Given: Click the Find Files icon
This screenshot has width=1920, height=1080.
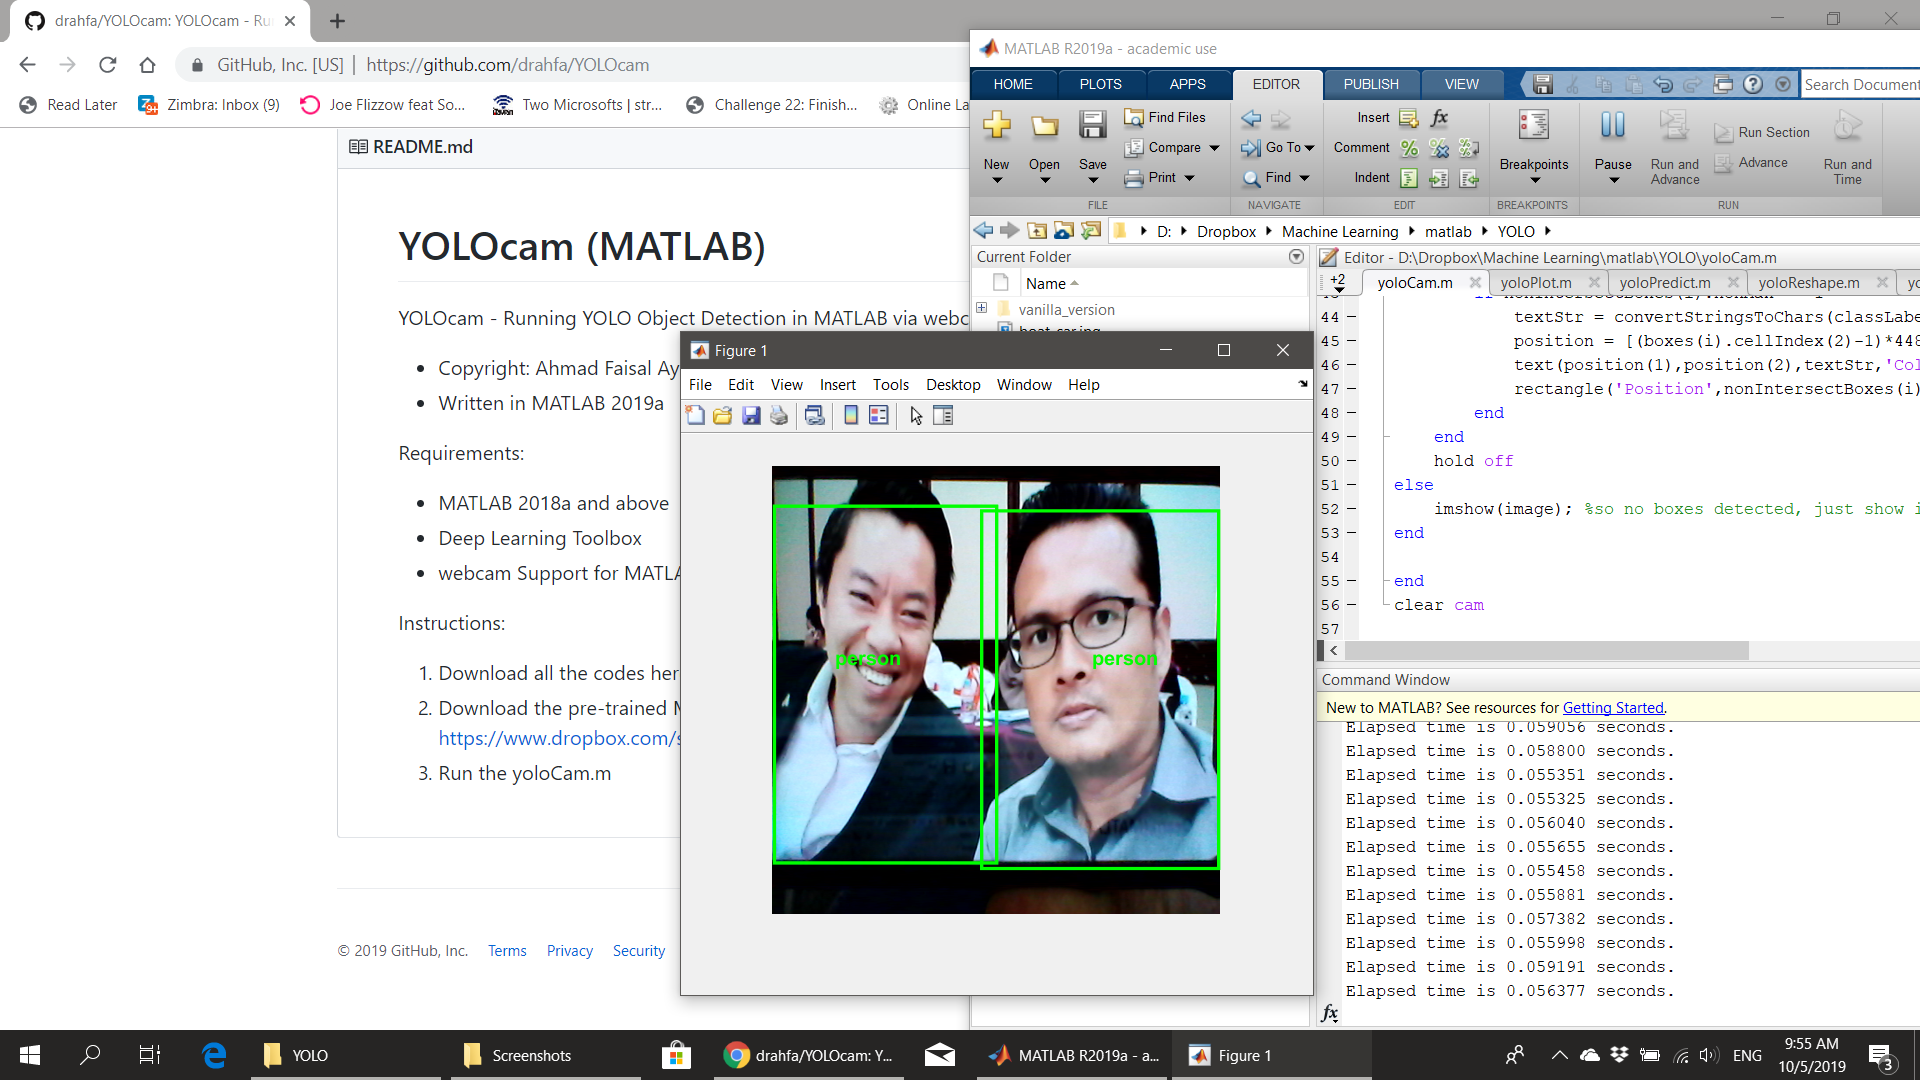Looking at the screenshot, I should tap(1133, 118).
